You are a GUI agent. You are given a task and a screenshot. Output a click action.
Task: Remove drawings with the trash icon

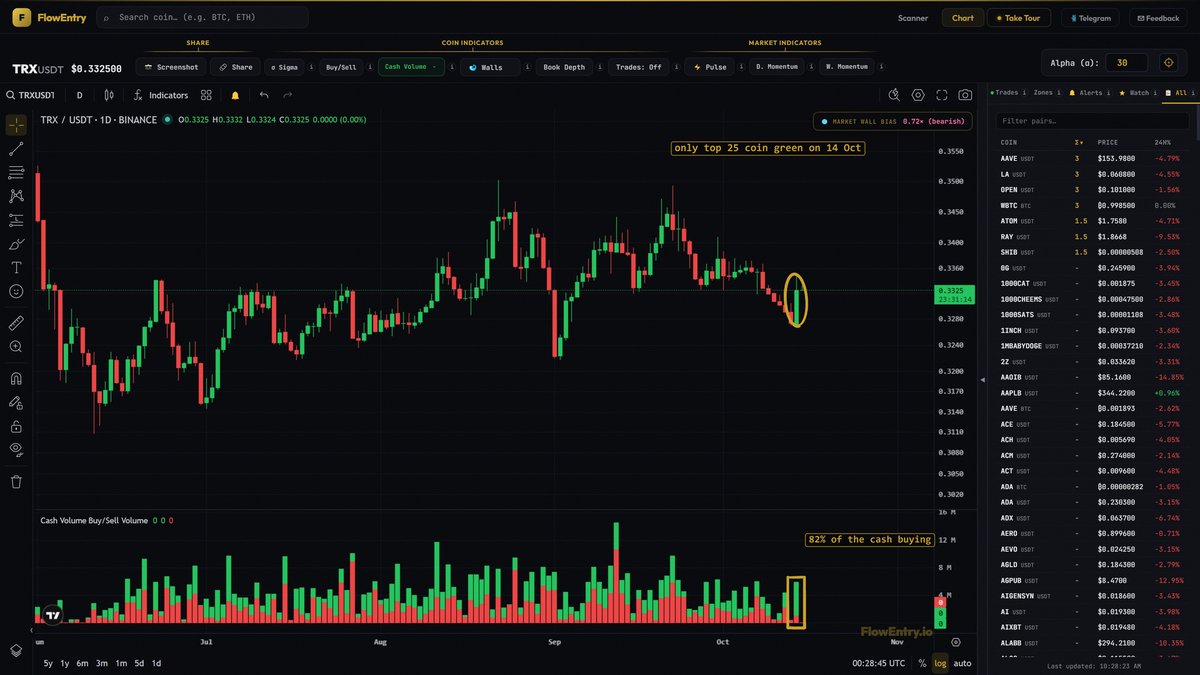pos(16,482)
